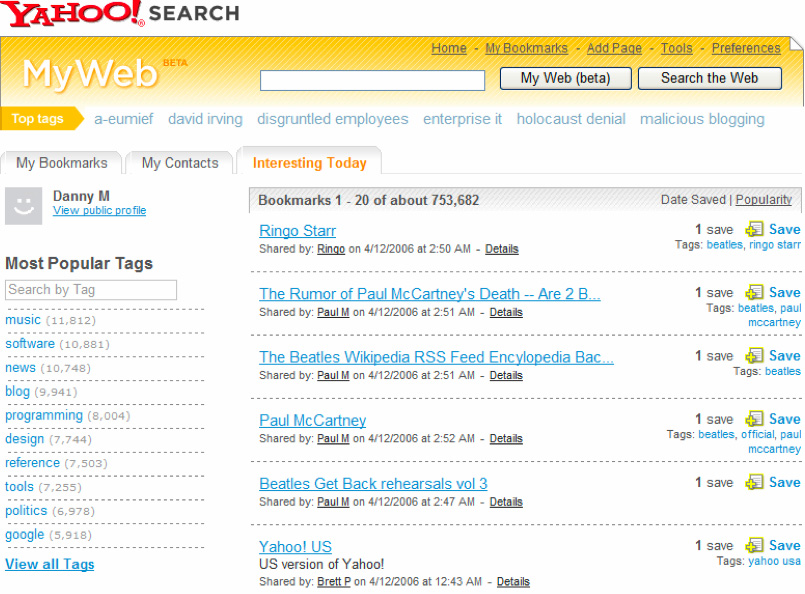The width and height of the screenshot is (805, 594).
Task: Click save icon for Beatles Wikipedia RSS Feed
Action: [x=754, y=355]
